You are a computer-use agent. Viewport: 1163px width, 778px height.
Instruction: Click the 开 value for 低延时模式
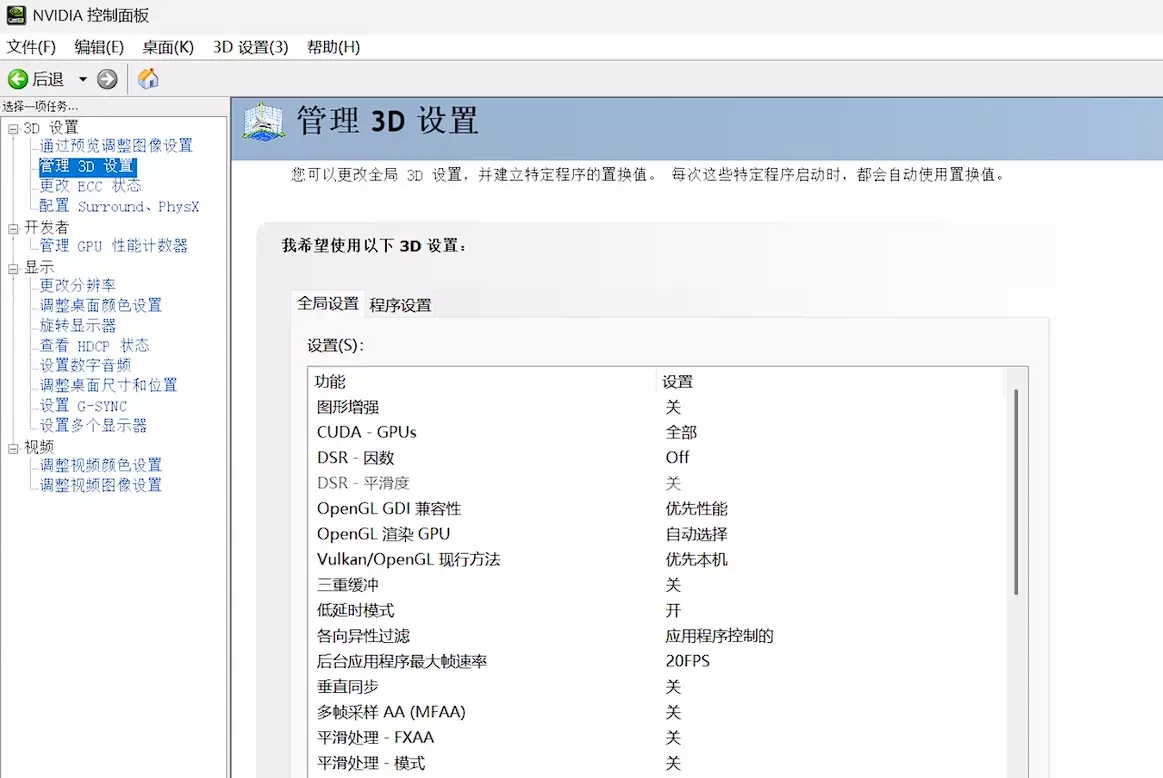click(673, 610)
